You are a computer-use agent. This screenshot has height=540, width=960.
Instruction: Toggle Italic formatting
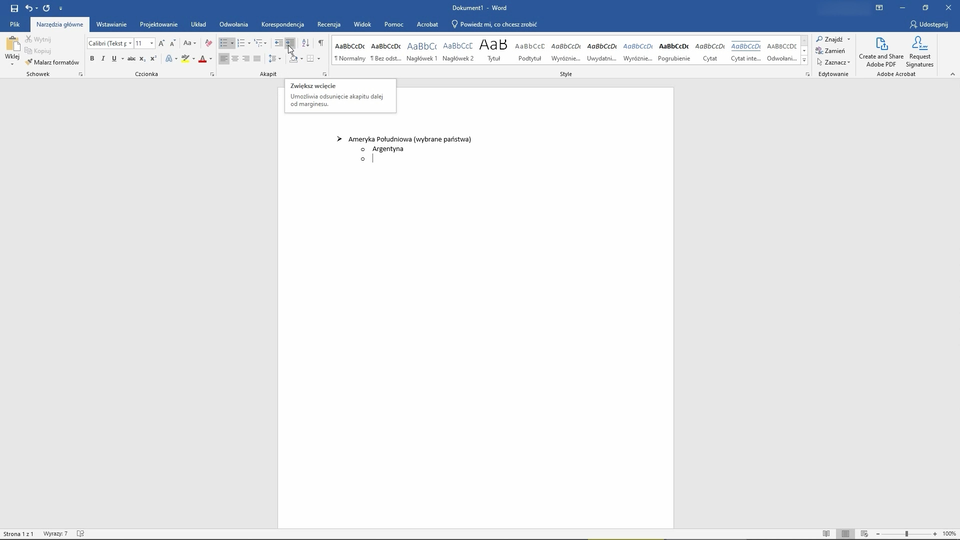pyautogui.click(x=103, y=59)
